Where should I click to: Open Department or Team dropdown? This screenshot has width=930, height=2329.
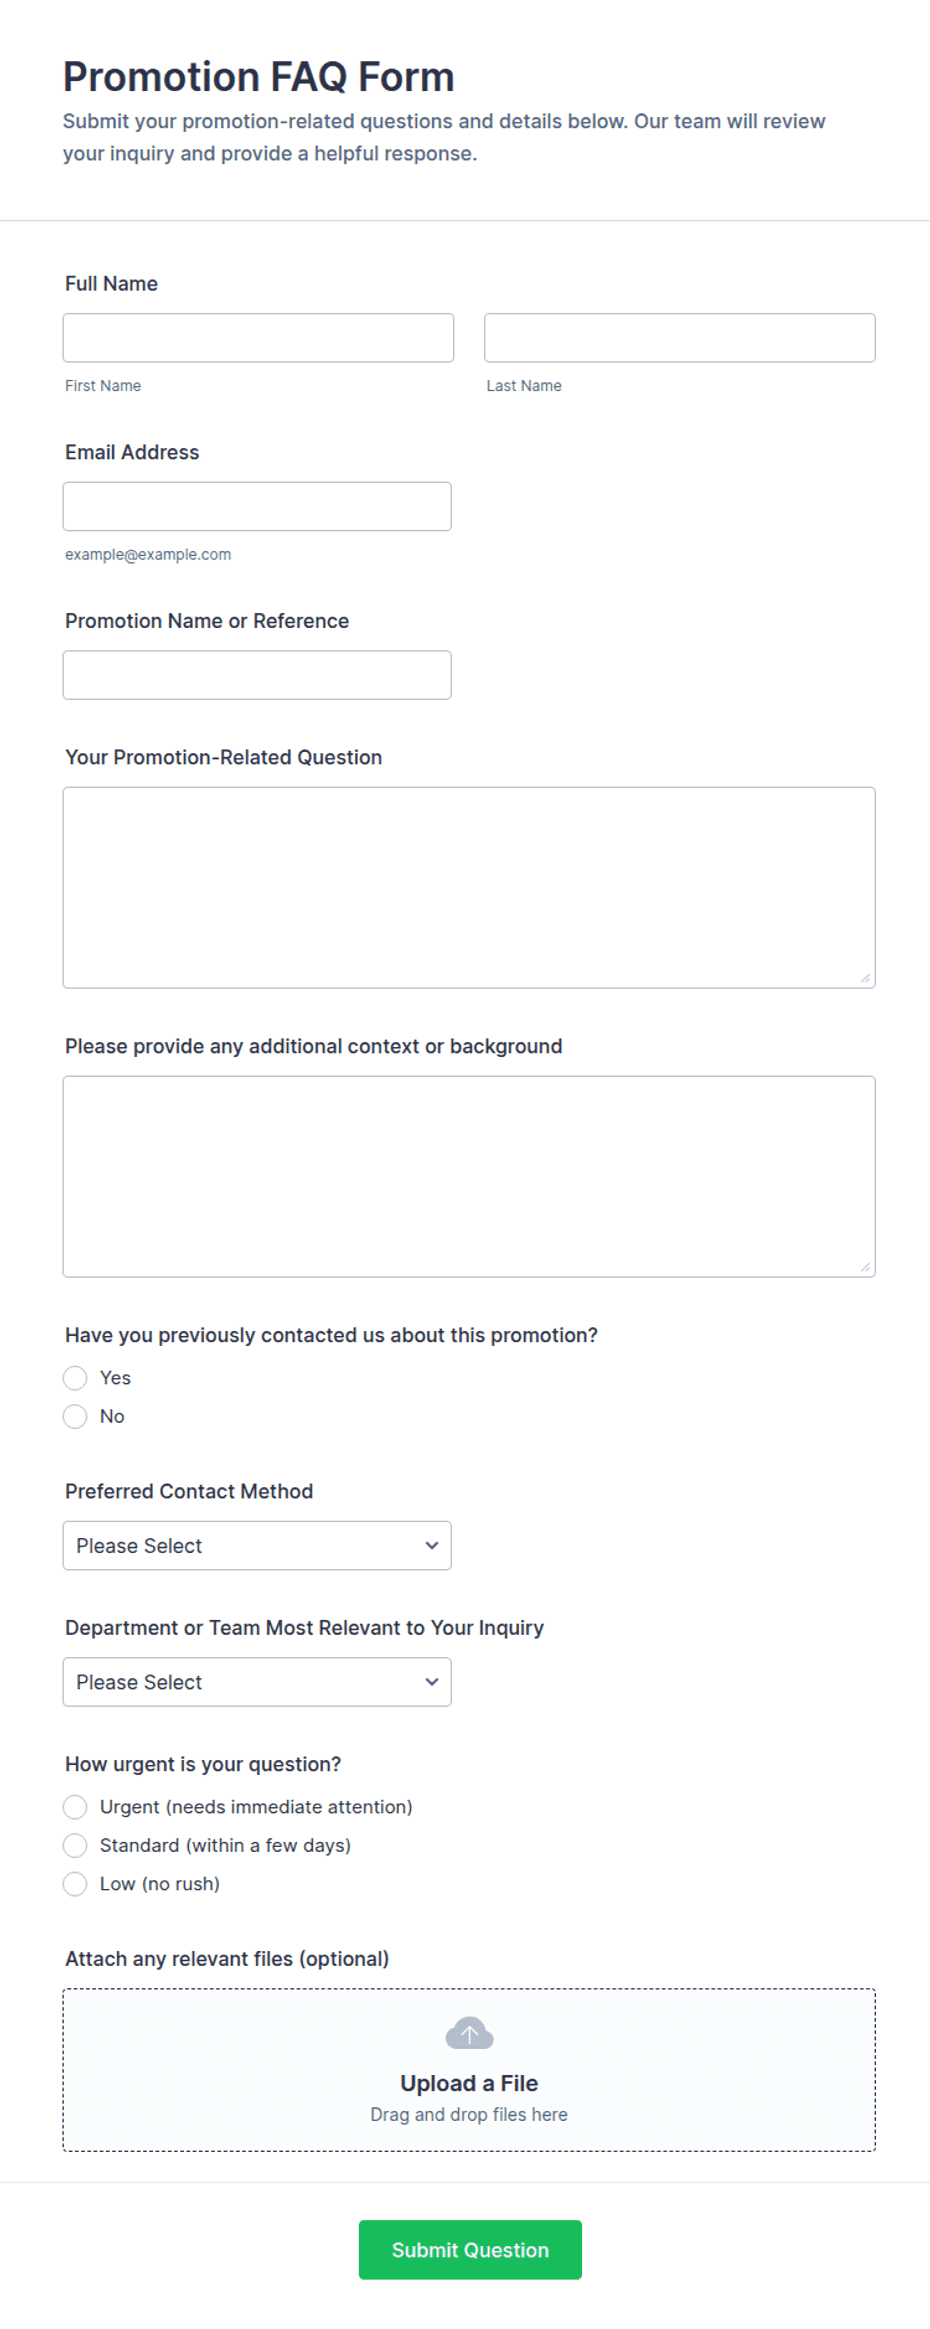257,1682
